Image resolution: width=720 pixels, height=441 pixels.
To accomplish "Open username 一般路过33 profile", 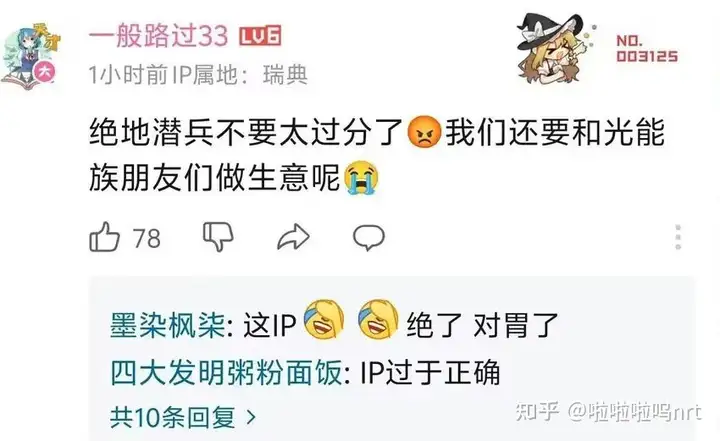I will point(158,35).
